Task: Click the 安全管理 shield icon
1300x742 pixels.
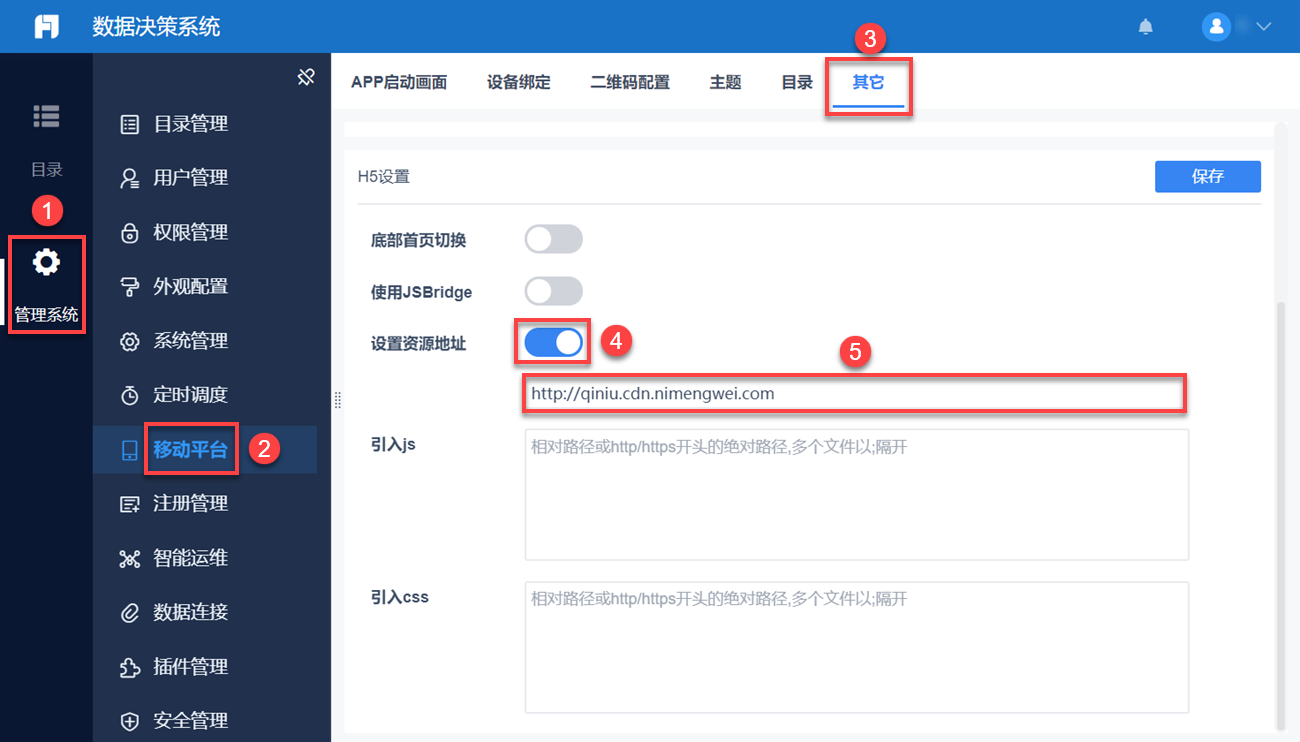Action: pyautogui.click(x=130, y=721)
